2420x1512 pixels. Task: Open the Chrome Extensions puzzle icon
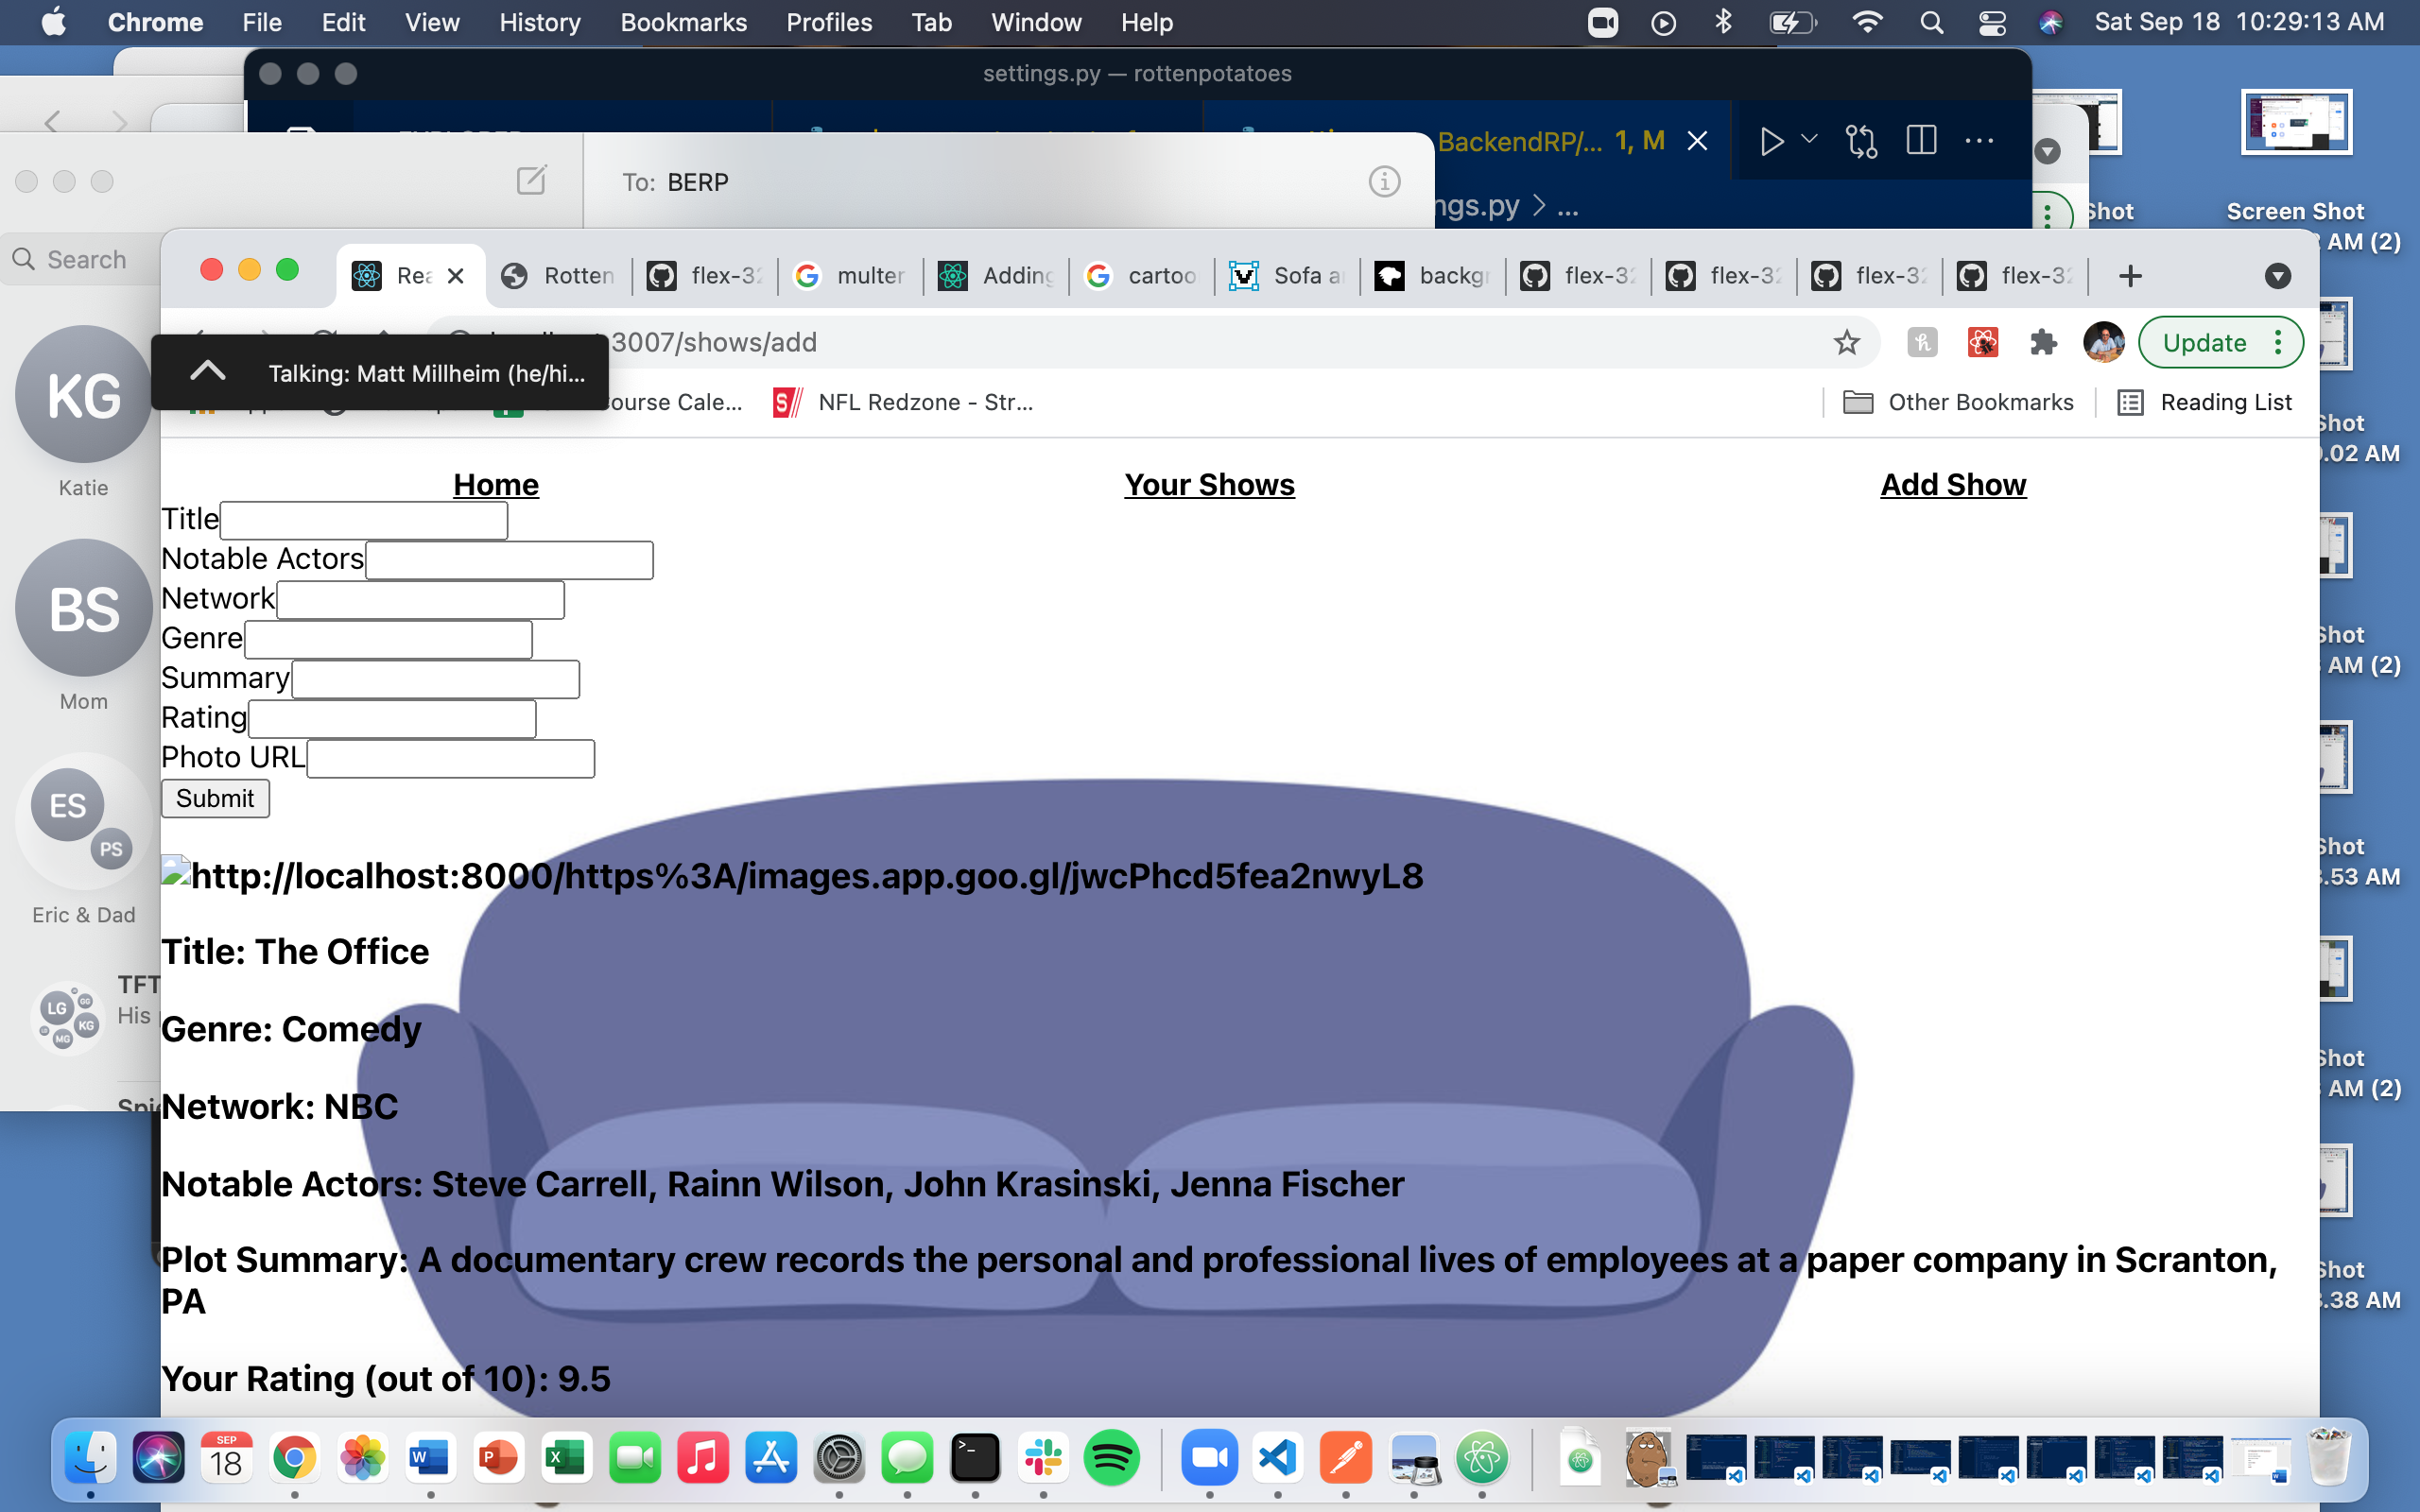2043,343
